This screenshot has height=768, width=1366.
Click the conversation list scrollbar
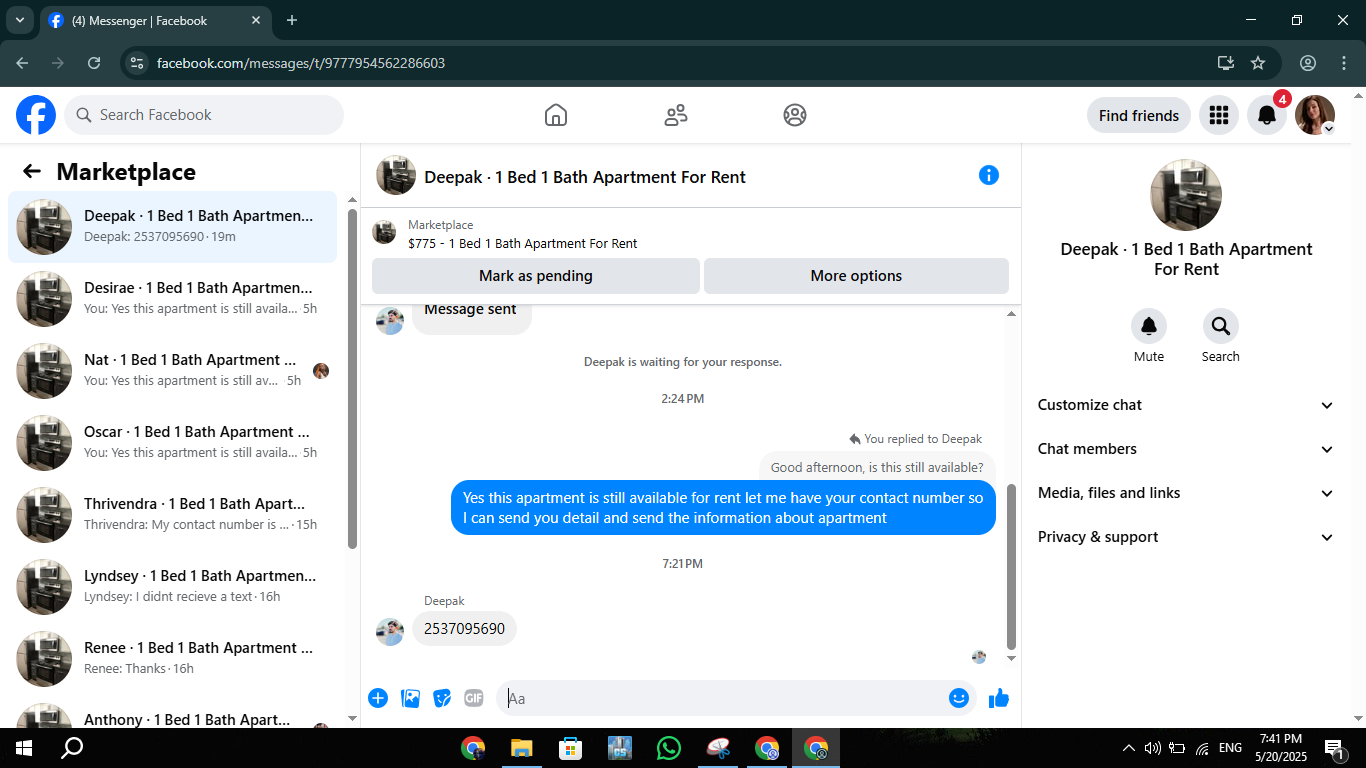[352, 379]
